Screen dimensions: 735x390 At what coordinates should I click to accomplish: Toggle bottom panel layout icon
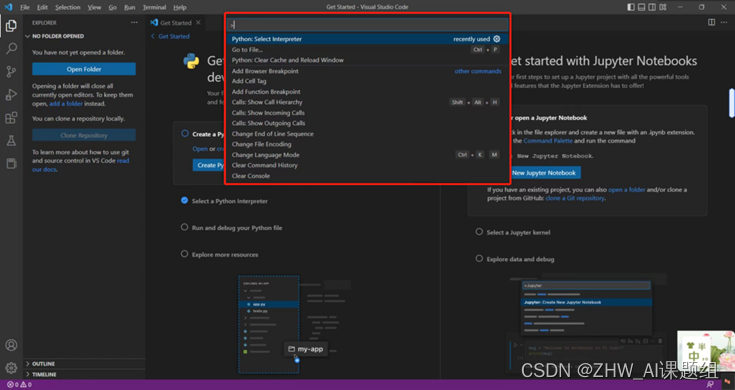642,7
